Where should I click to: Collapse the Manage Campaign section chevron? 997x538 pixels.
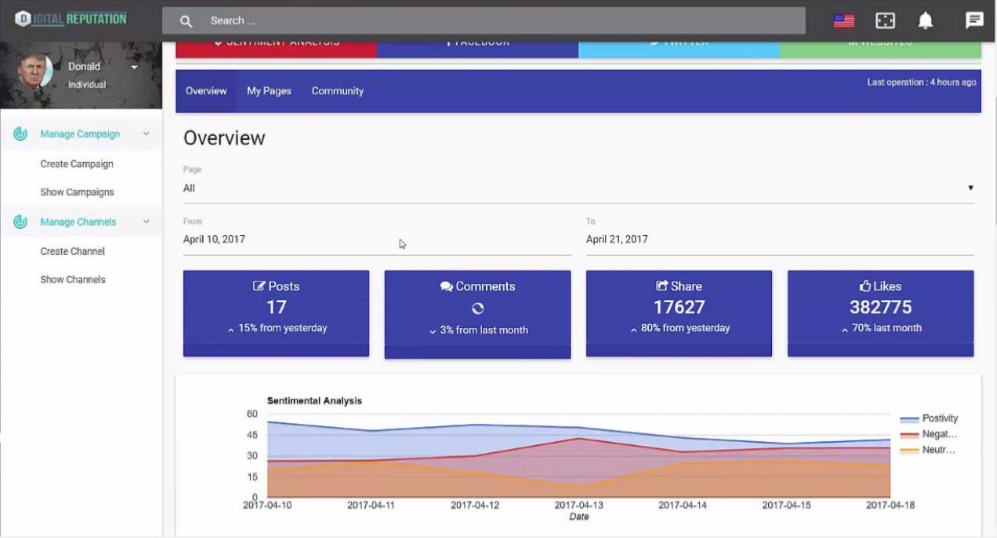click(147, 134)
